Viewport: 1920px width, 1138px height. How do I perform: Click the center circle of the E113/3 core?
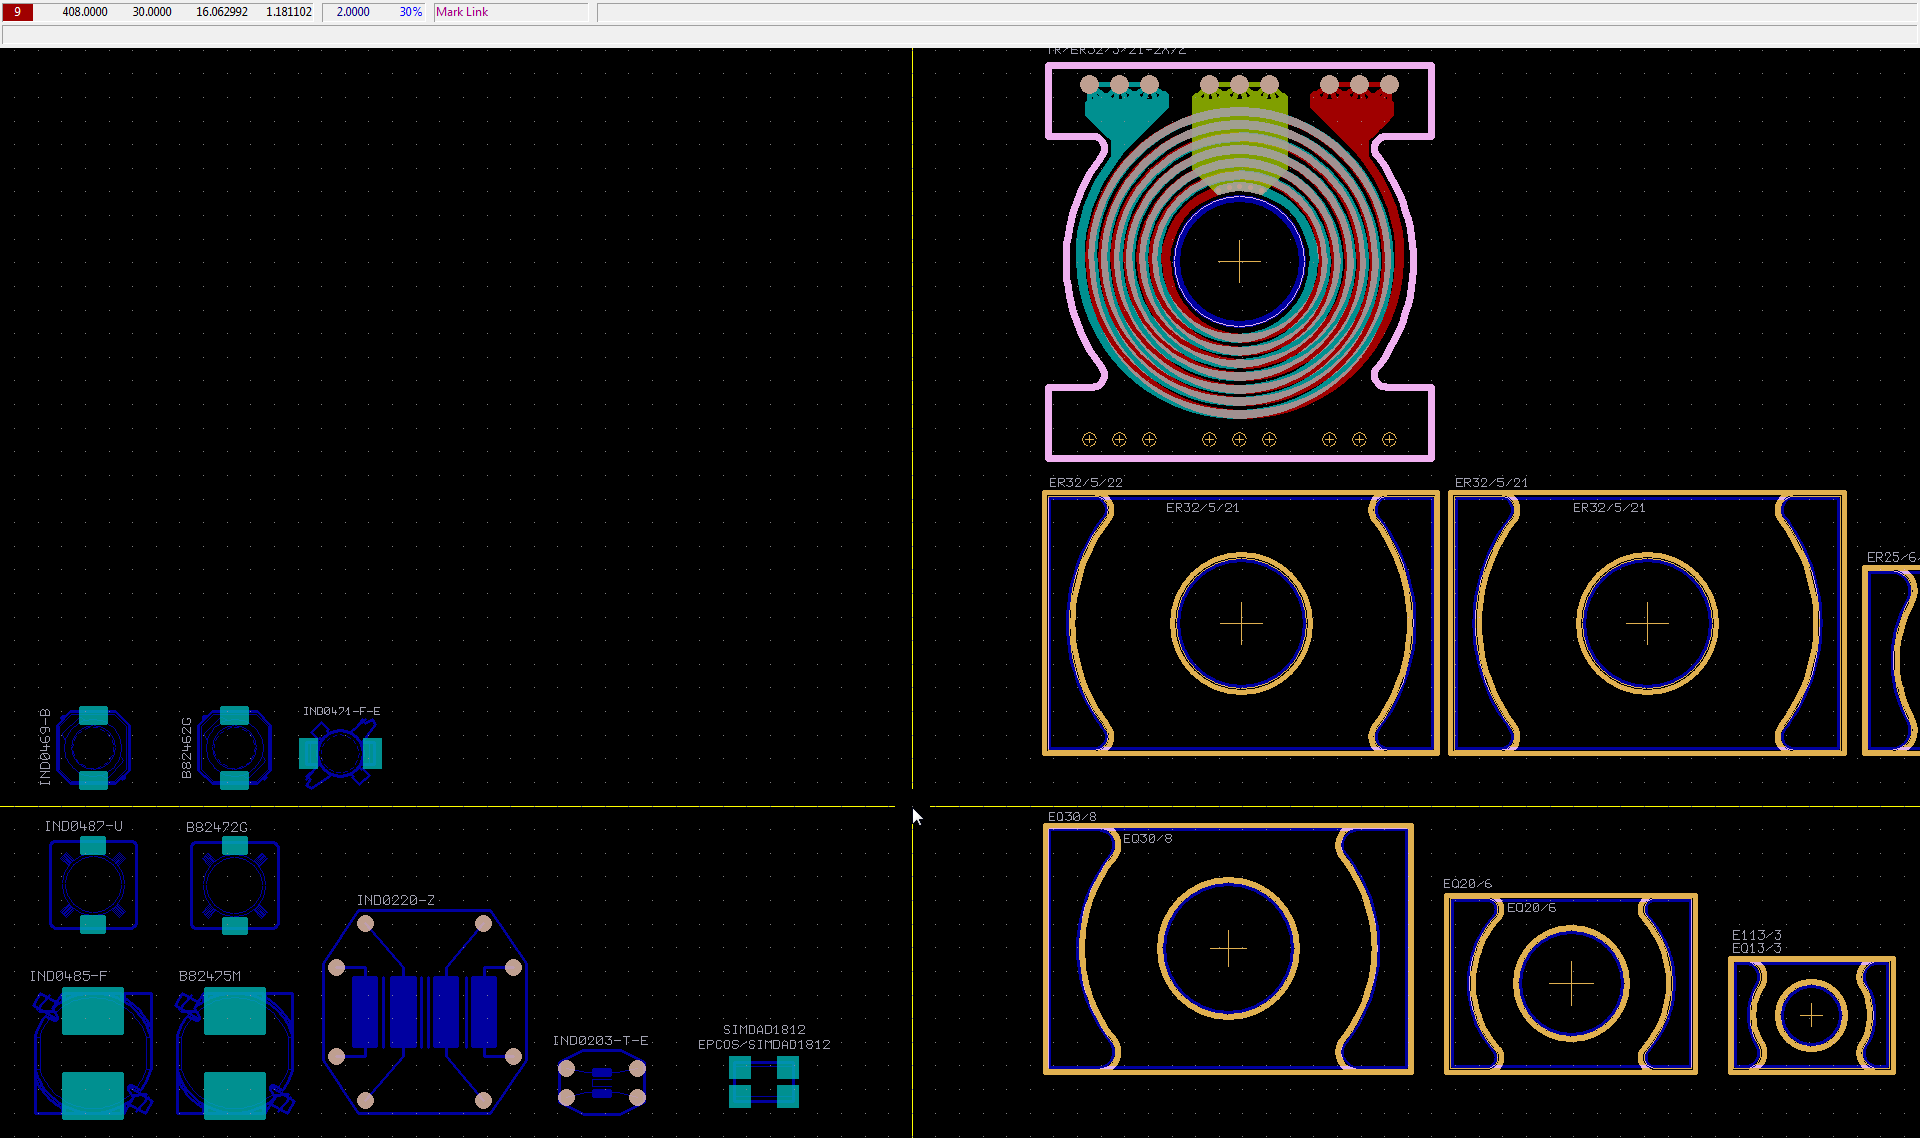[x=1811, y=1016]
